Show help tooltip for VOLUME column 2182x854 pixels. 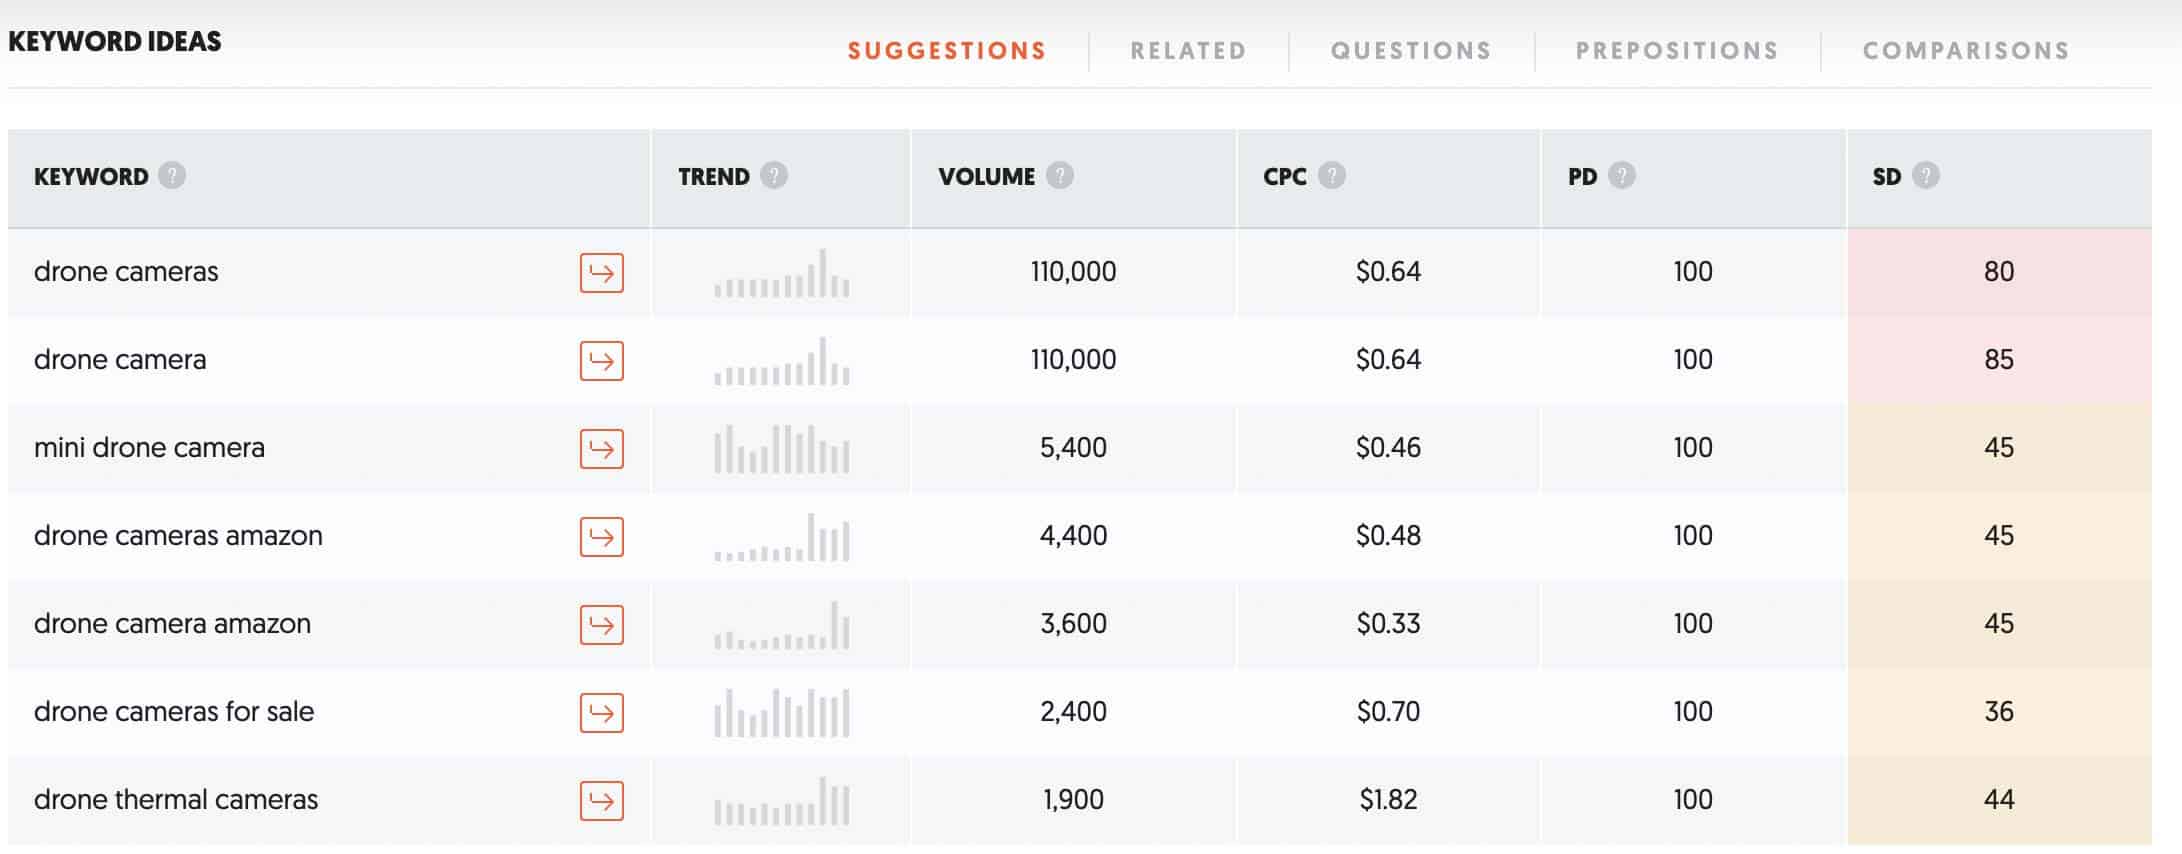click(1060, 176)
